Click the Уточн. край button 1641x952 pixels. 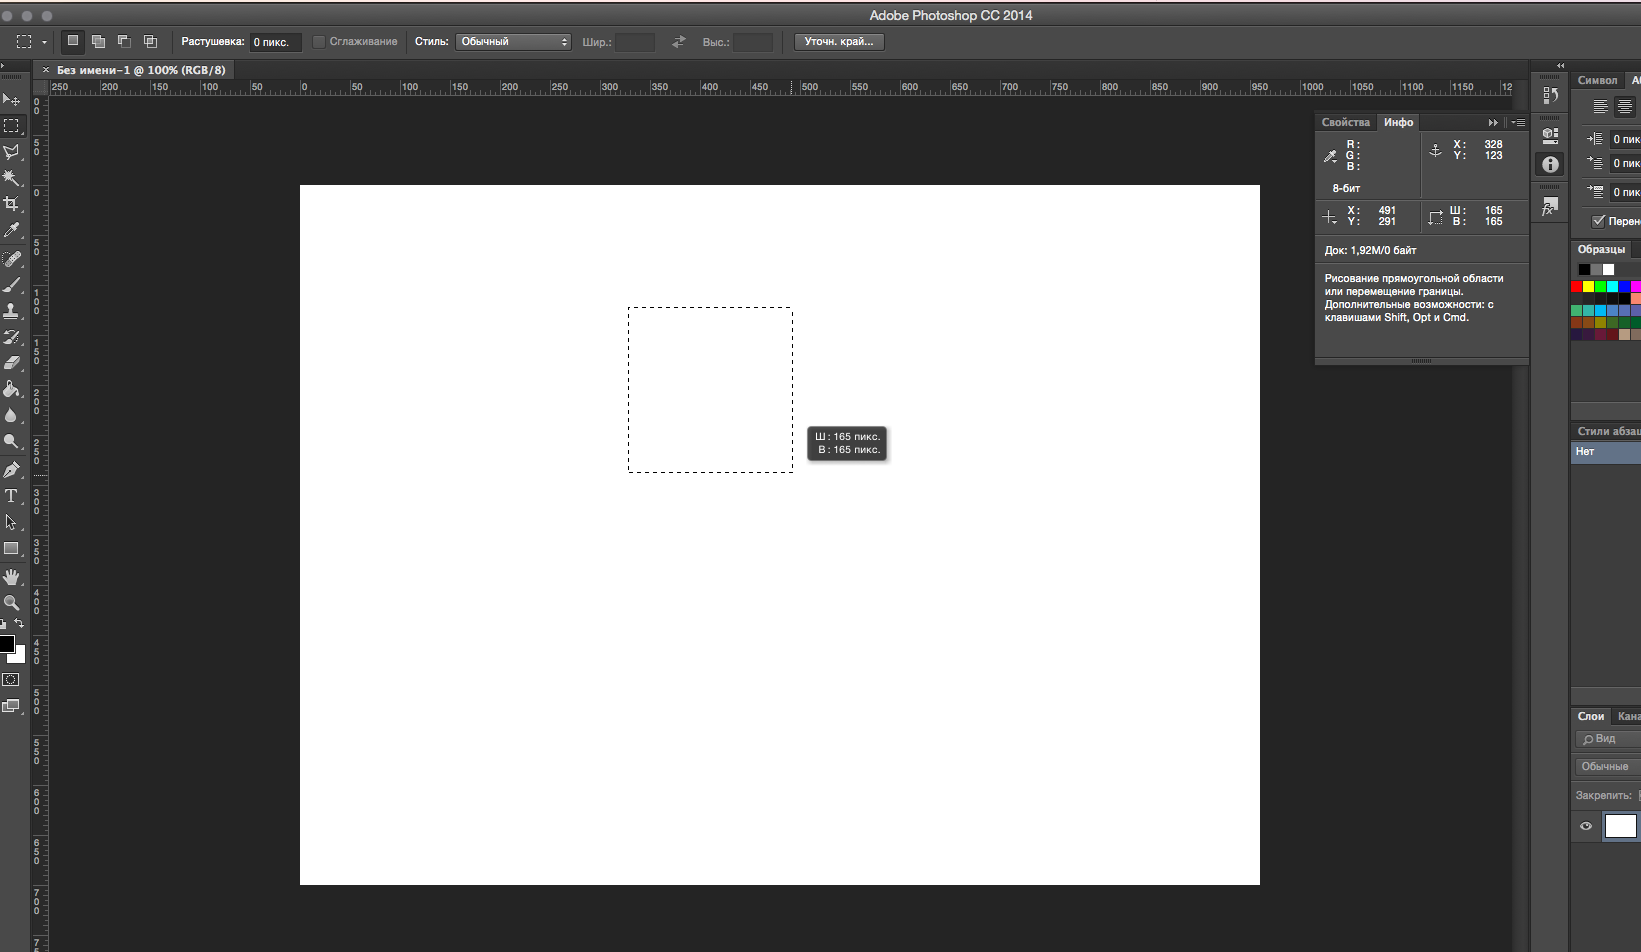(x=839, y=42)
